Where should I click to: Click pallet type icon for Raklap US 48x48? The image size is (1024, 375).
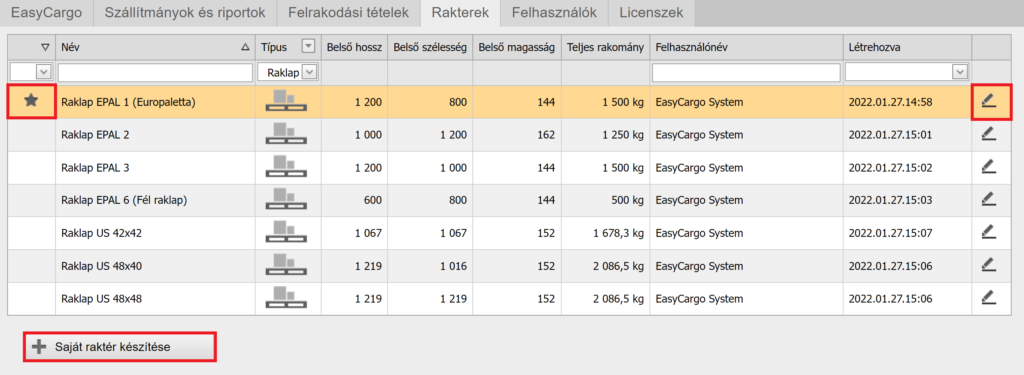[x=286, y=298]
